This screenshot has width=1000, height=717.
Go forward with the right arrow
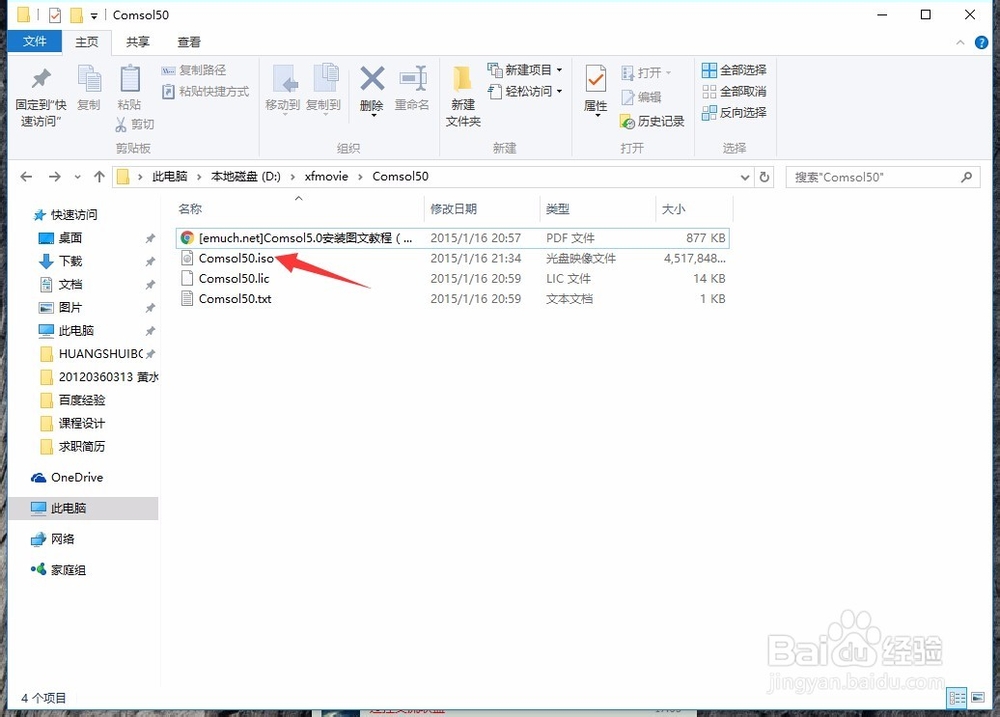(x=55, y=177)
